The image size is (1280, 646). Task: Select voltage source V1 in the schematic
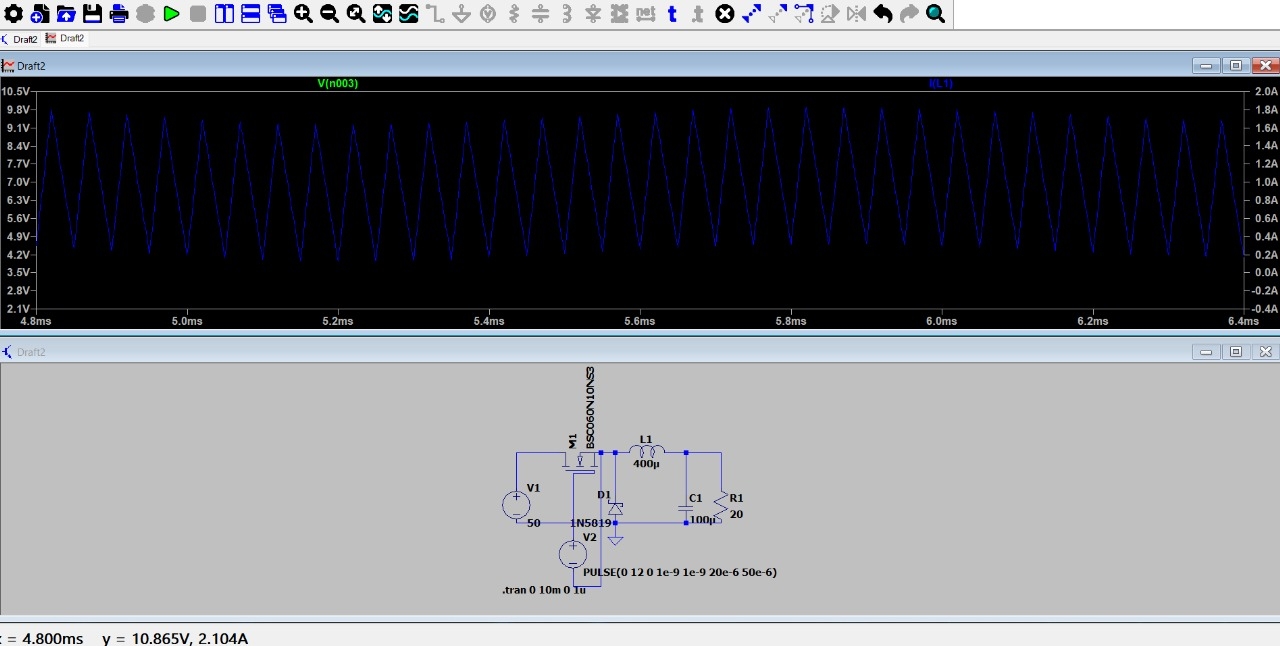pyautogui.click(x=517, y=504)
